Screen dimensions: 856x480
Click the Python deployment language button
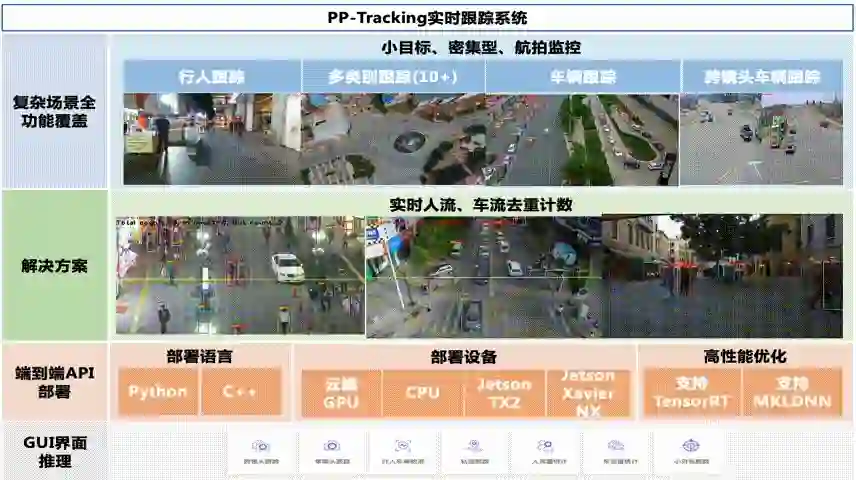158,391
